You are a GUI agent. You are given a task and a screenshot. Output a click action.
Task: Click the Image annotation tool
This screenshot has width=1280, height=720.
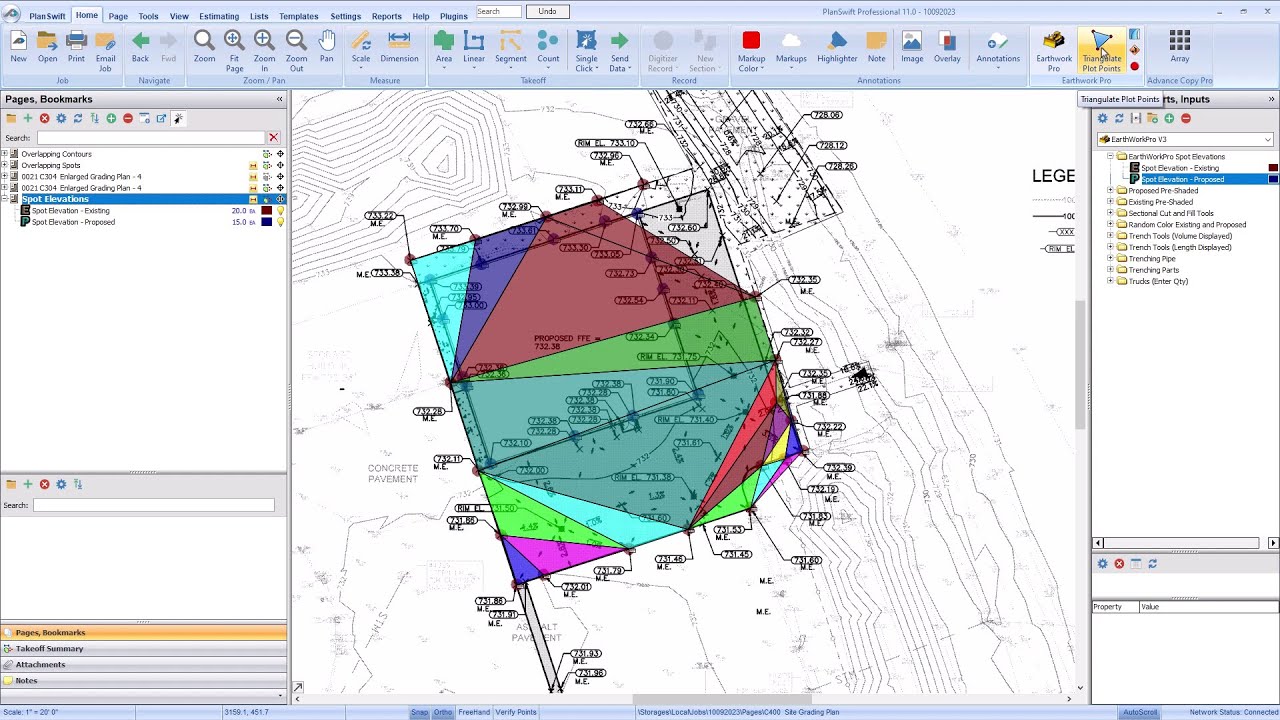point(912,47)
